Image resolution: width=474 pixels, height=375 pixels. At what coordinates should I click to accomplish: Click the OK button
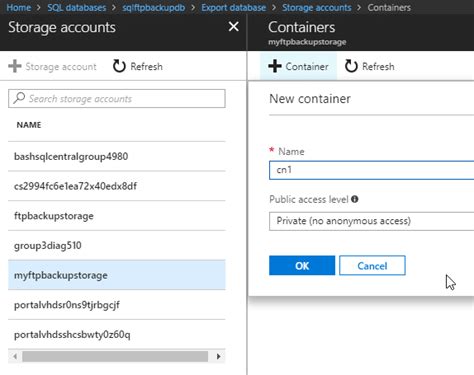click(302, 266)
